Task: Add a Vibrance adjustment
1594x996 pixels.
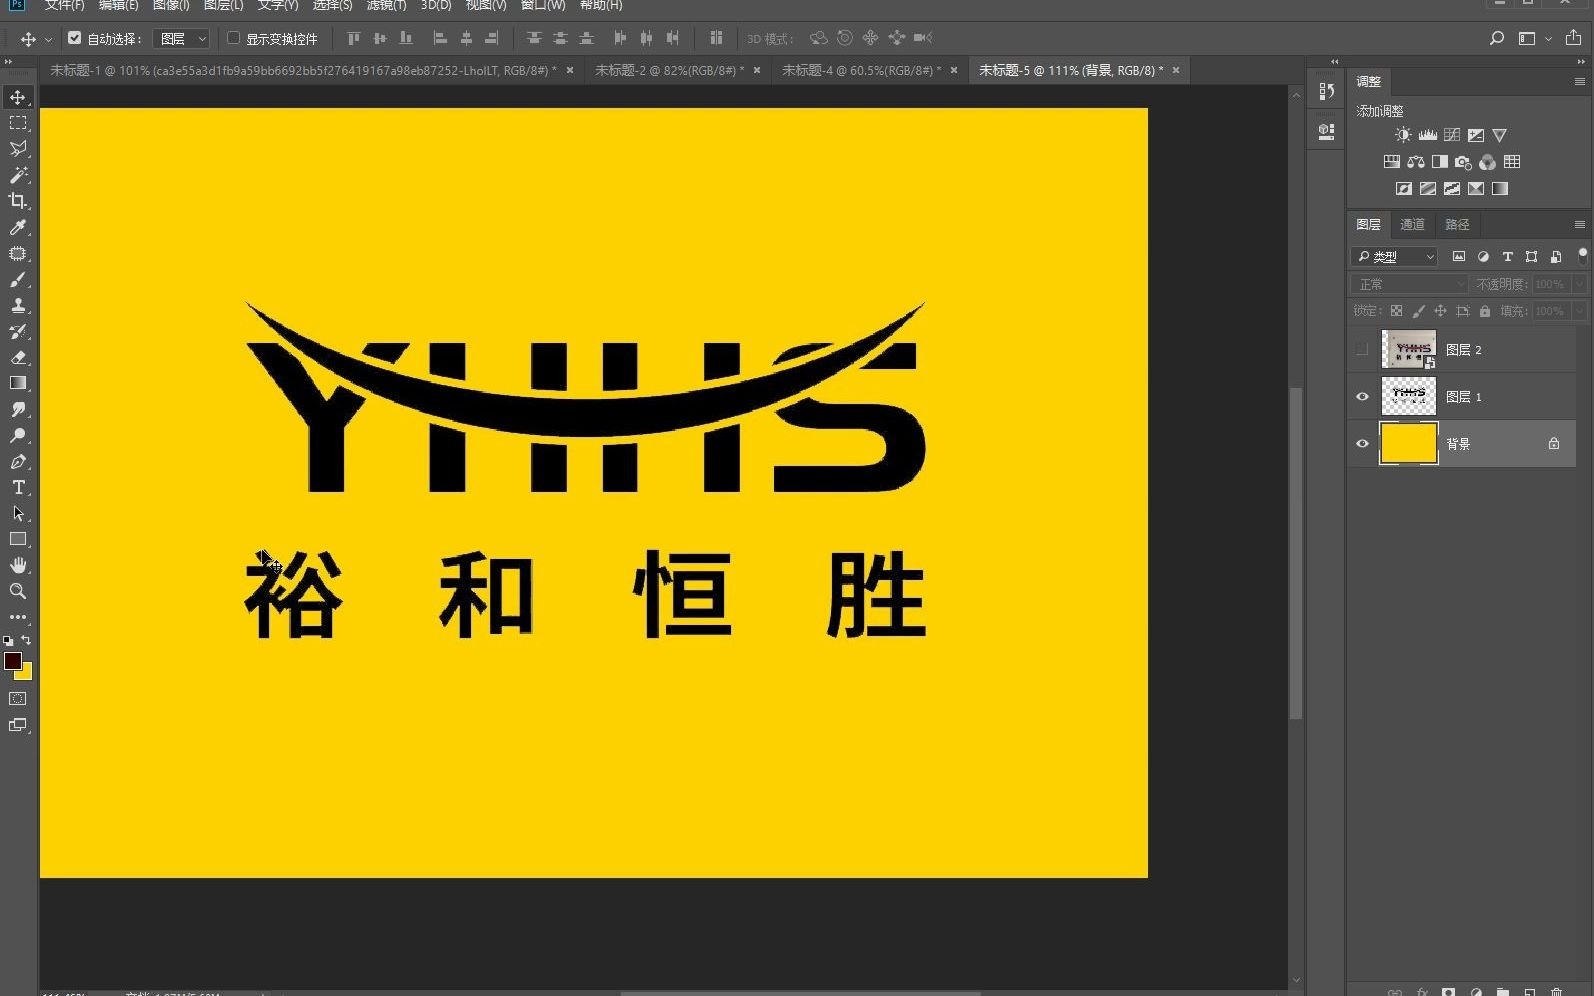Action: point(1500,135)
